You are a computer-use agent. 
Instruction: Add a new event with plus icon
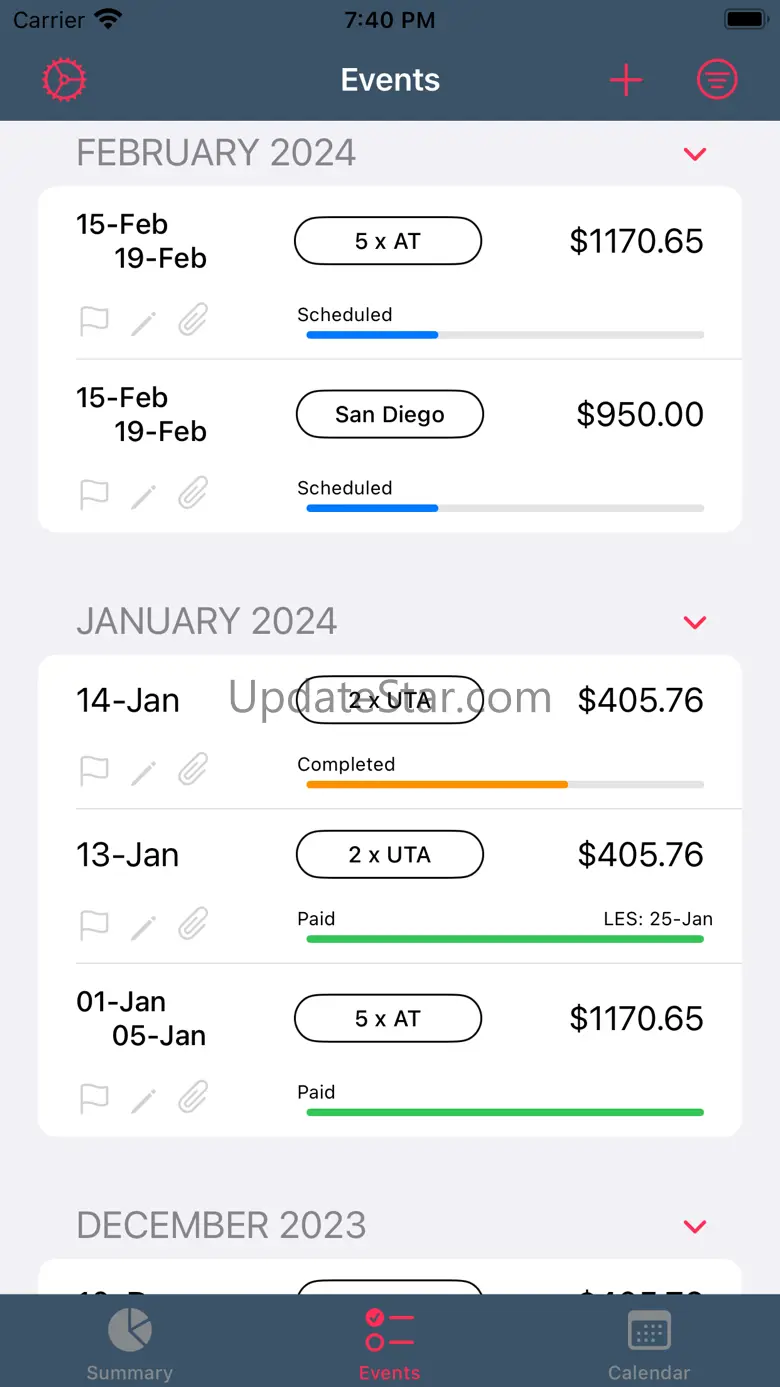(x=626, y=80)
